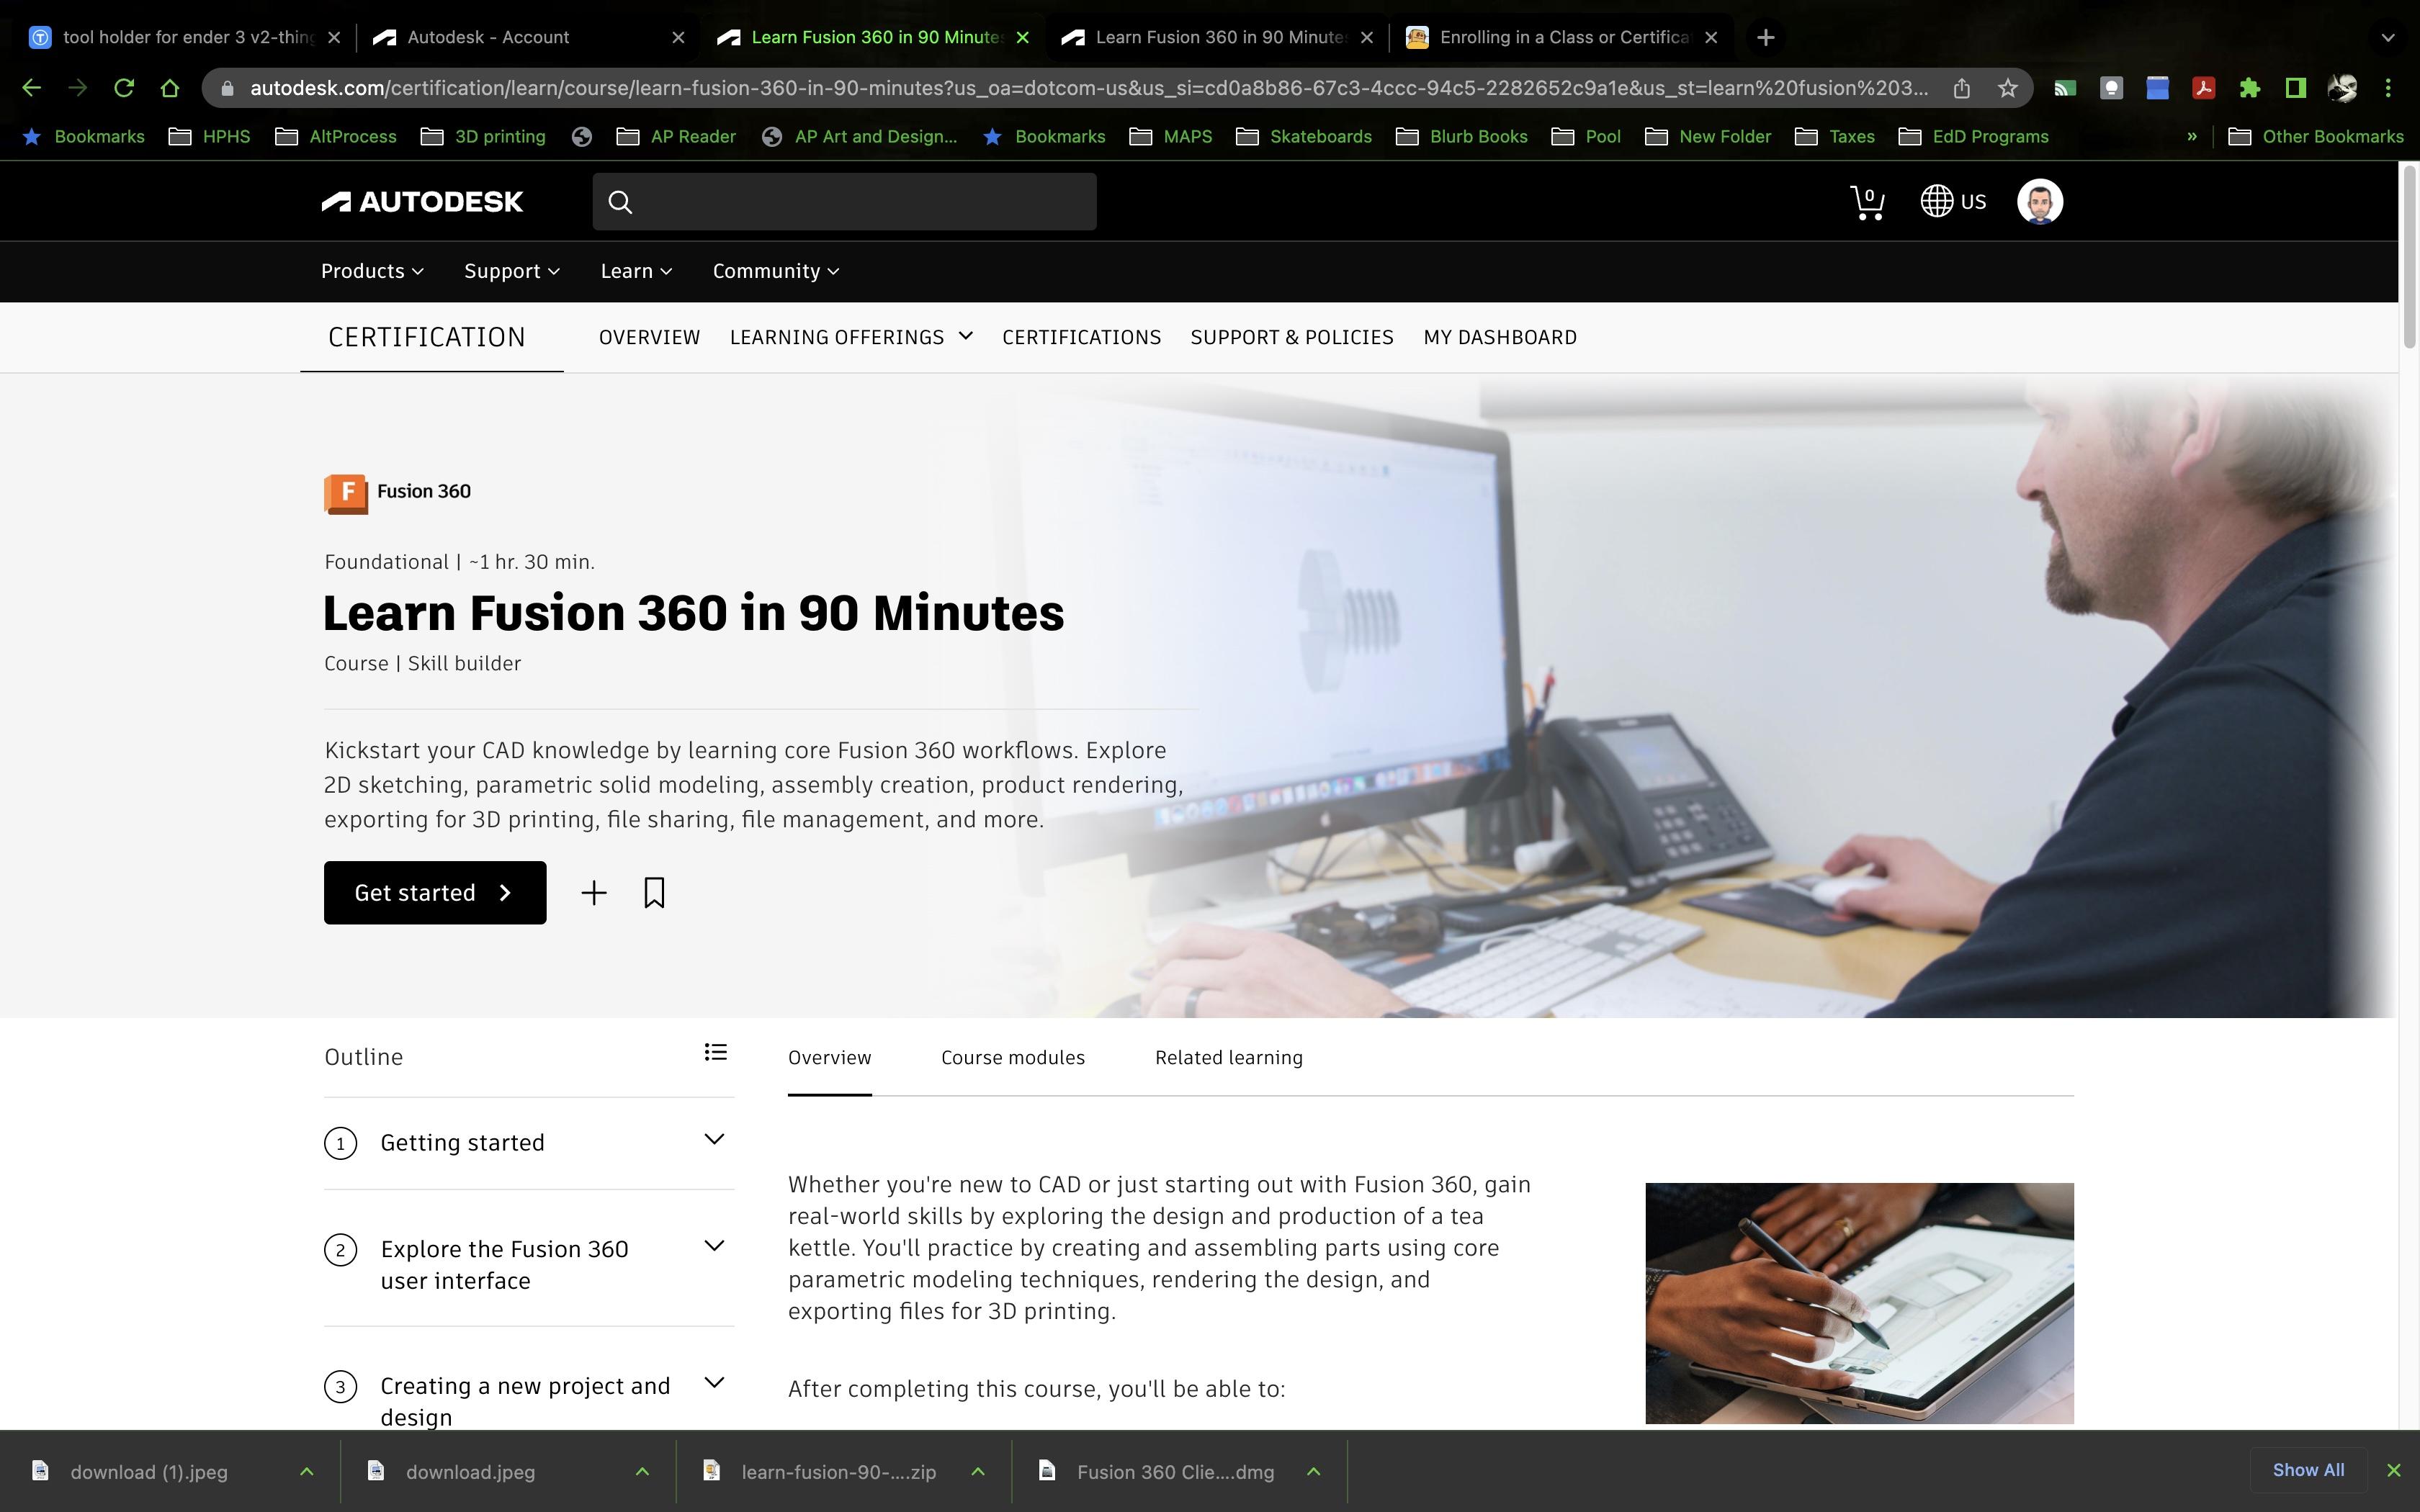Reload the page with the refresh icon
This screenshot has height=1512, width=2420.
point(124,88)
